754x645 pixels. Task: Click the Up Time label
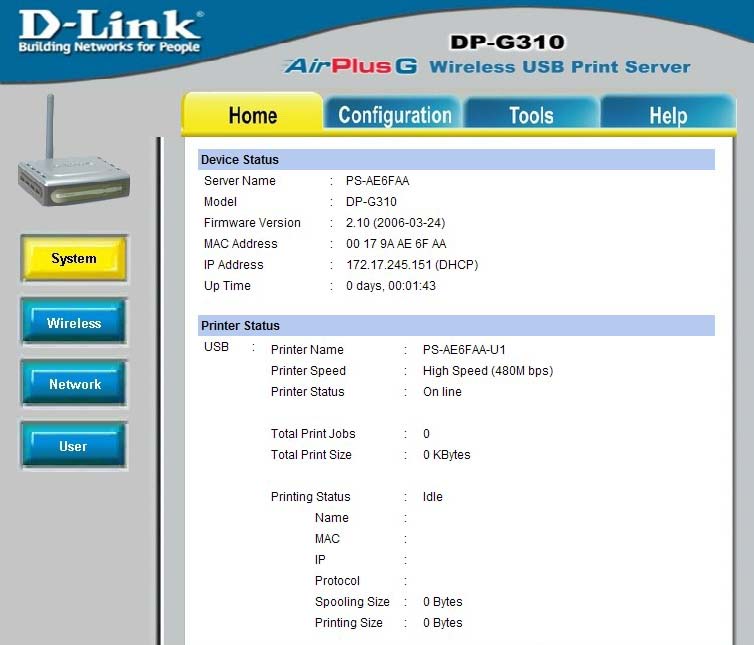227,286
